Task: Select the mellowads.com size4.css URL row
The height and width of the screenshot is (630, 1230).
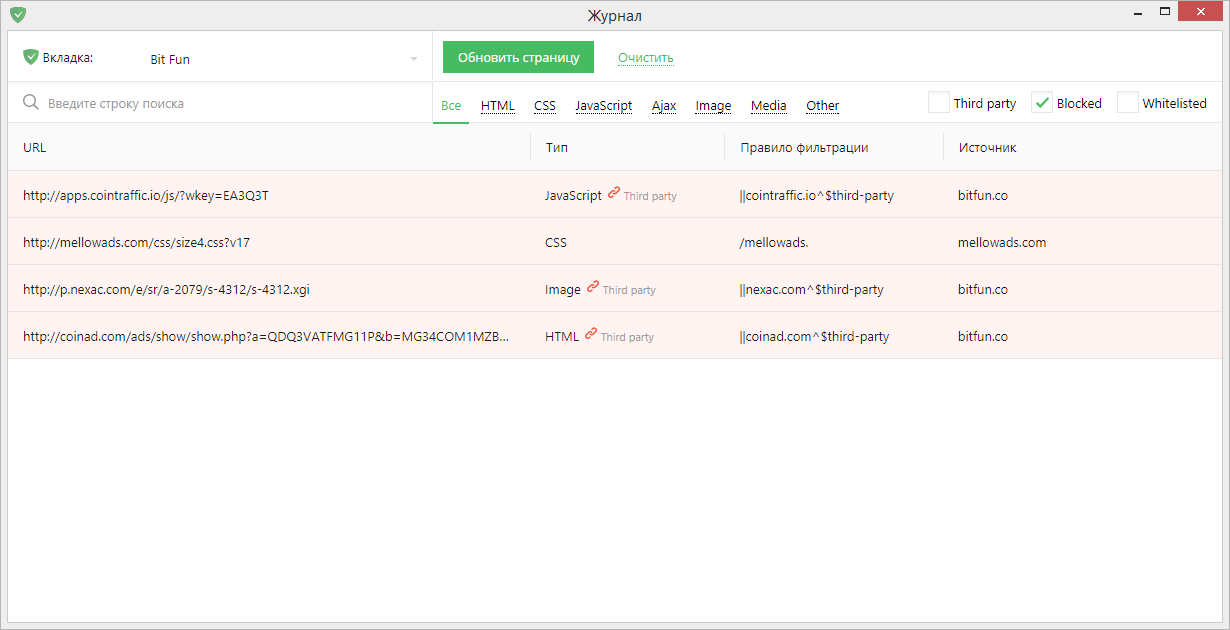Action: pos(615,242)
